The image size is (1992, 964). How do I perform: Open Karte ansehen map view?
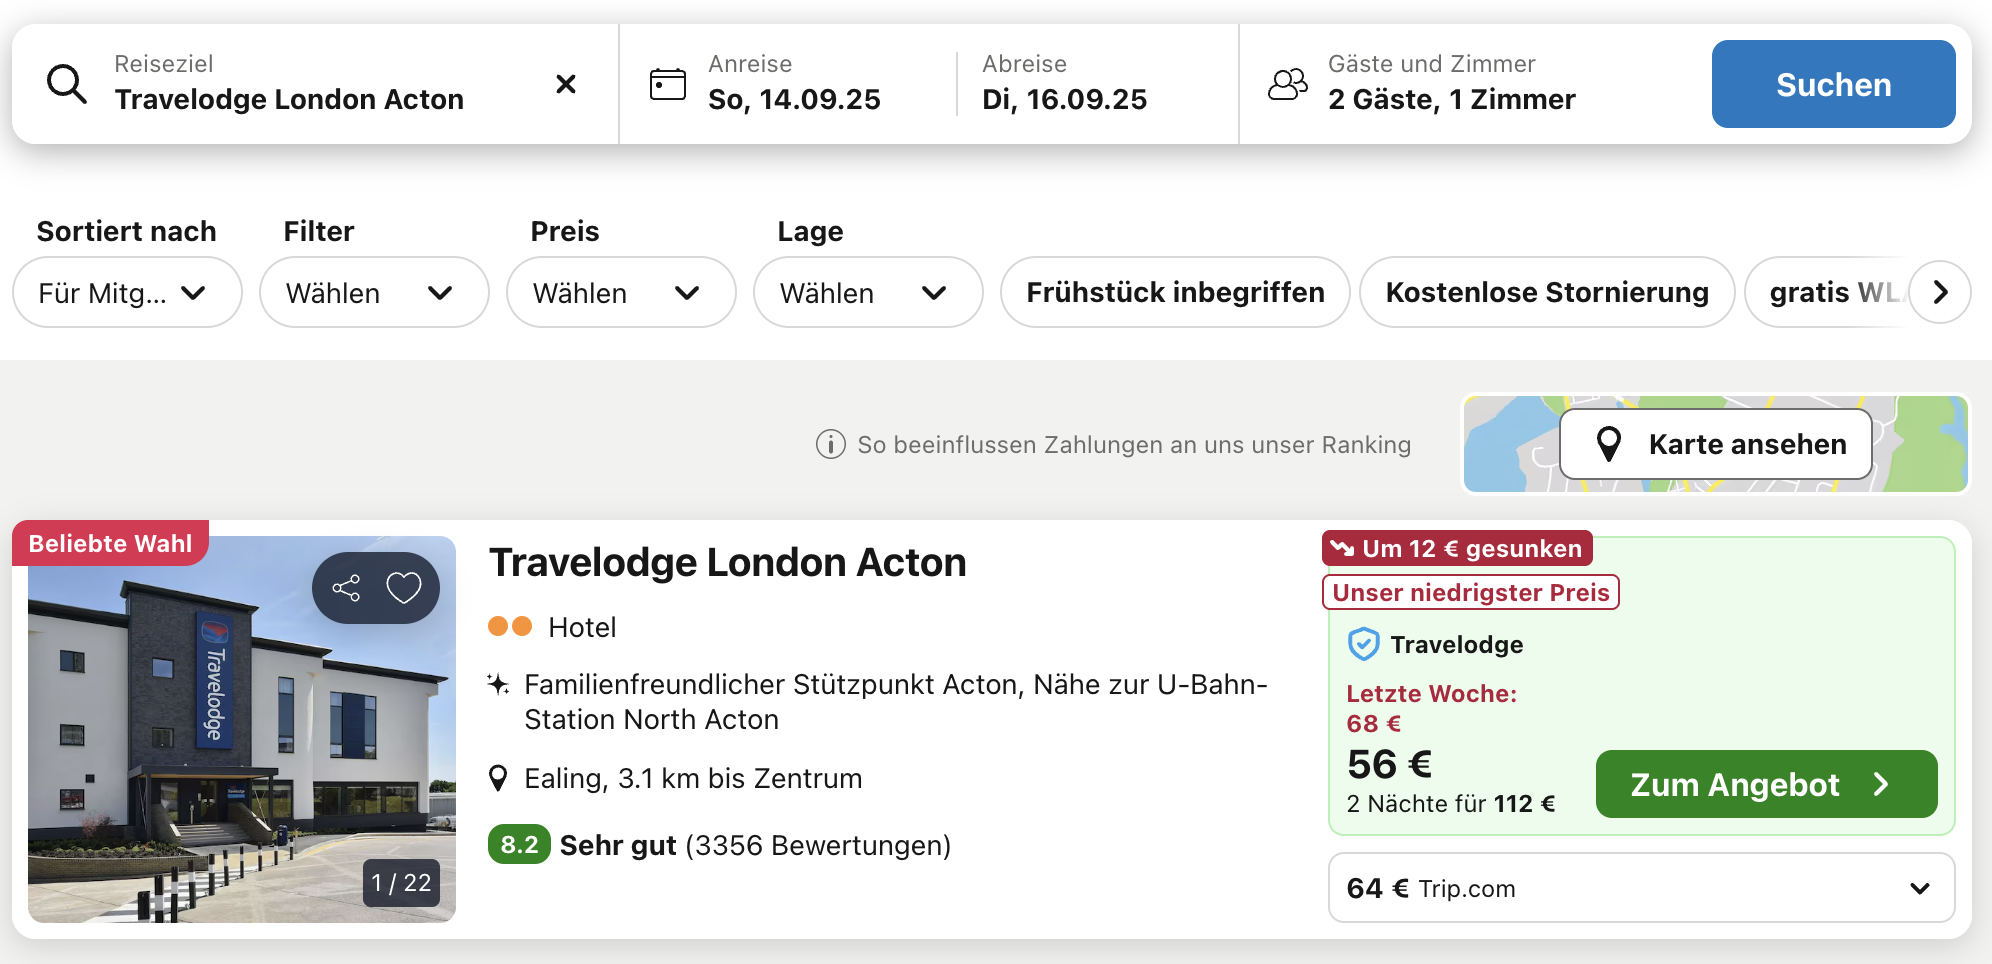(1716, 444)
